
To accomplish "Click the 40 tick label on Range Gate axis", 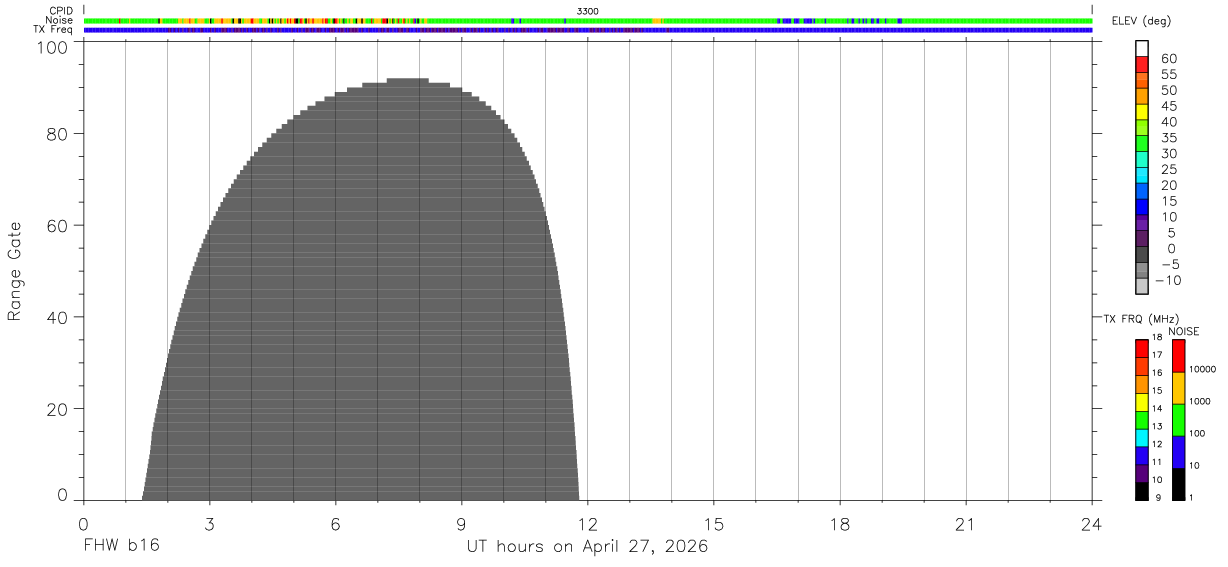I will click(56, 317).
